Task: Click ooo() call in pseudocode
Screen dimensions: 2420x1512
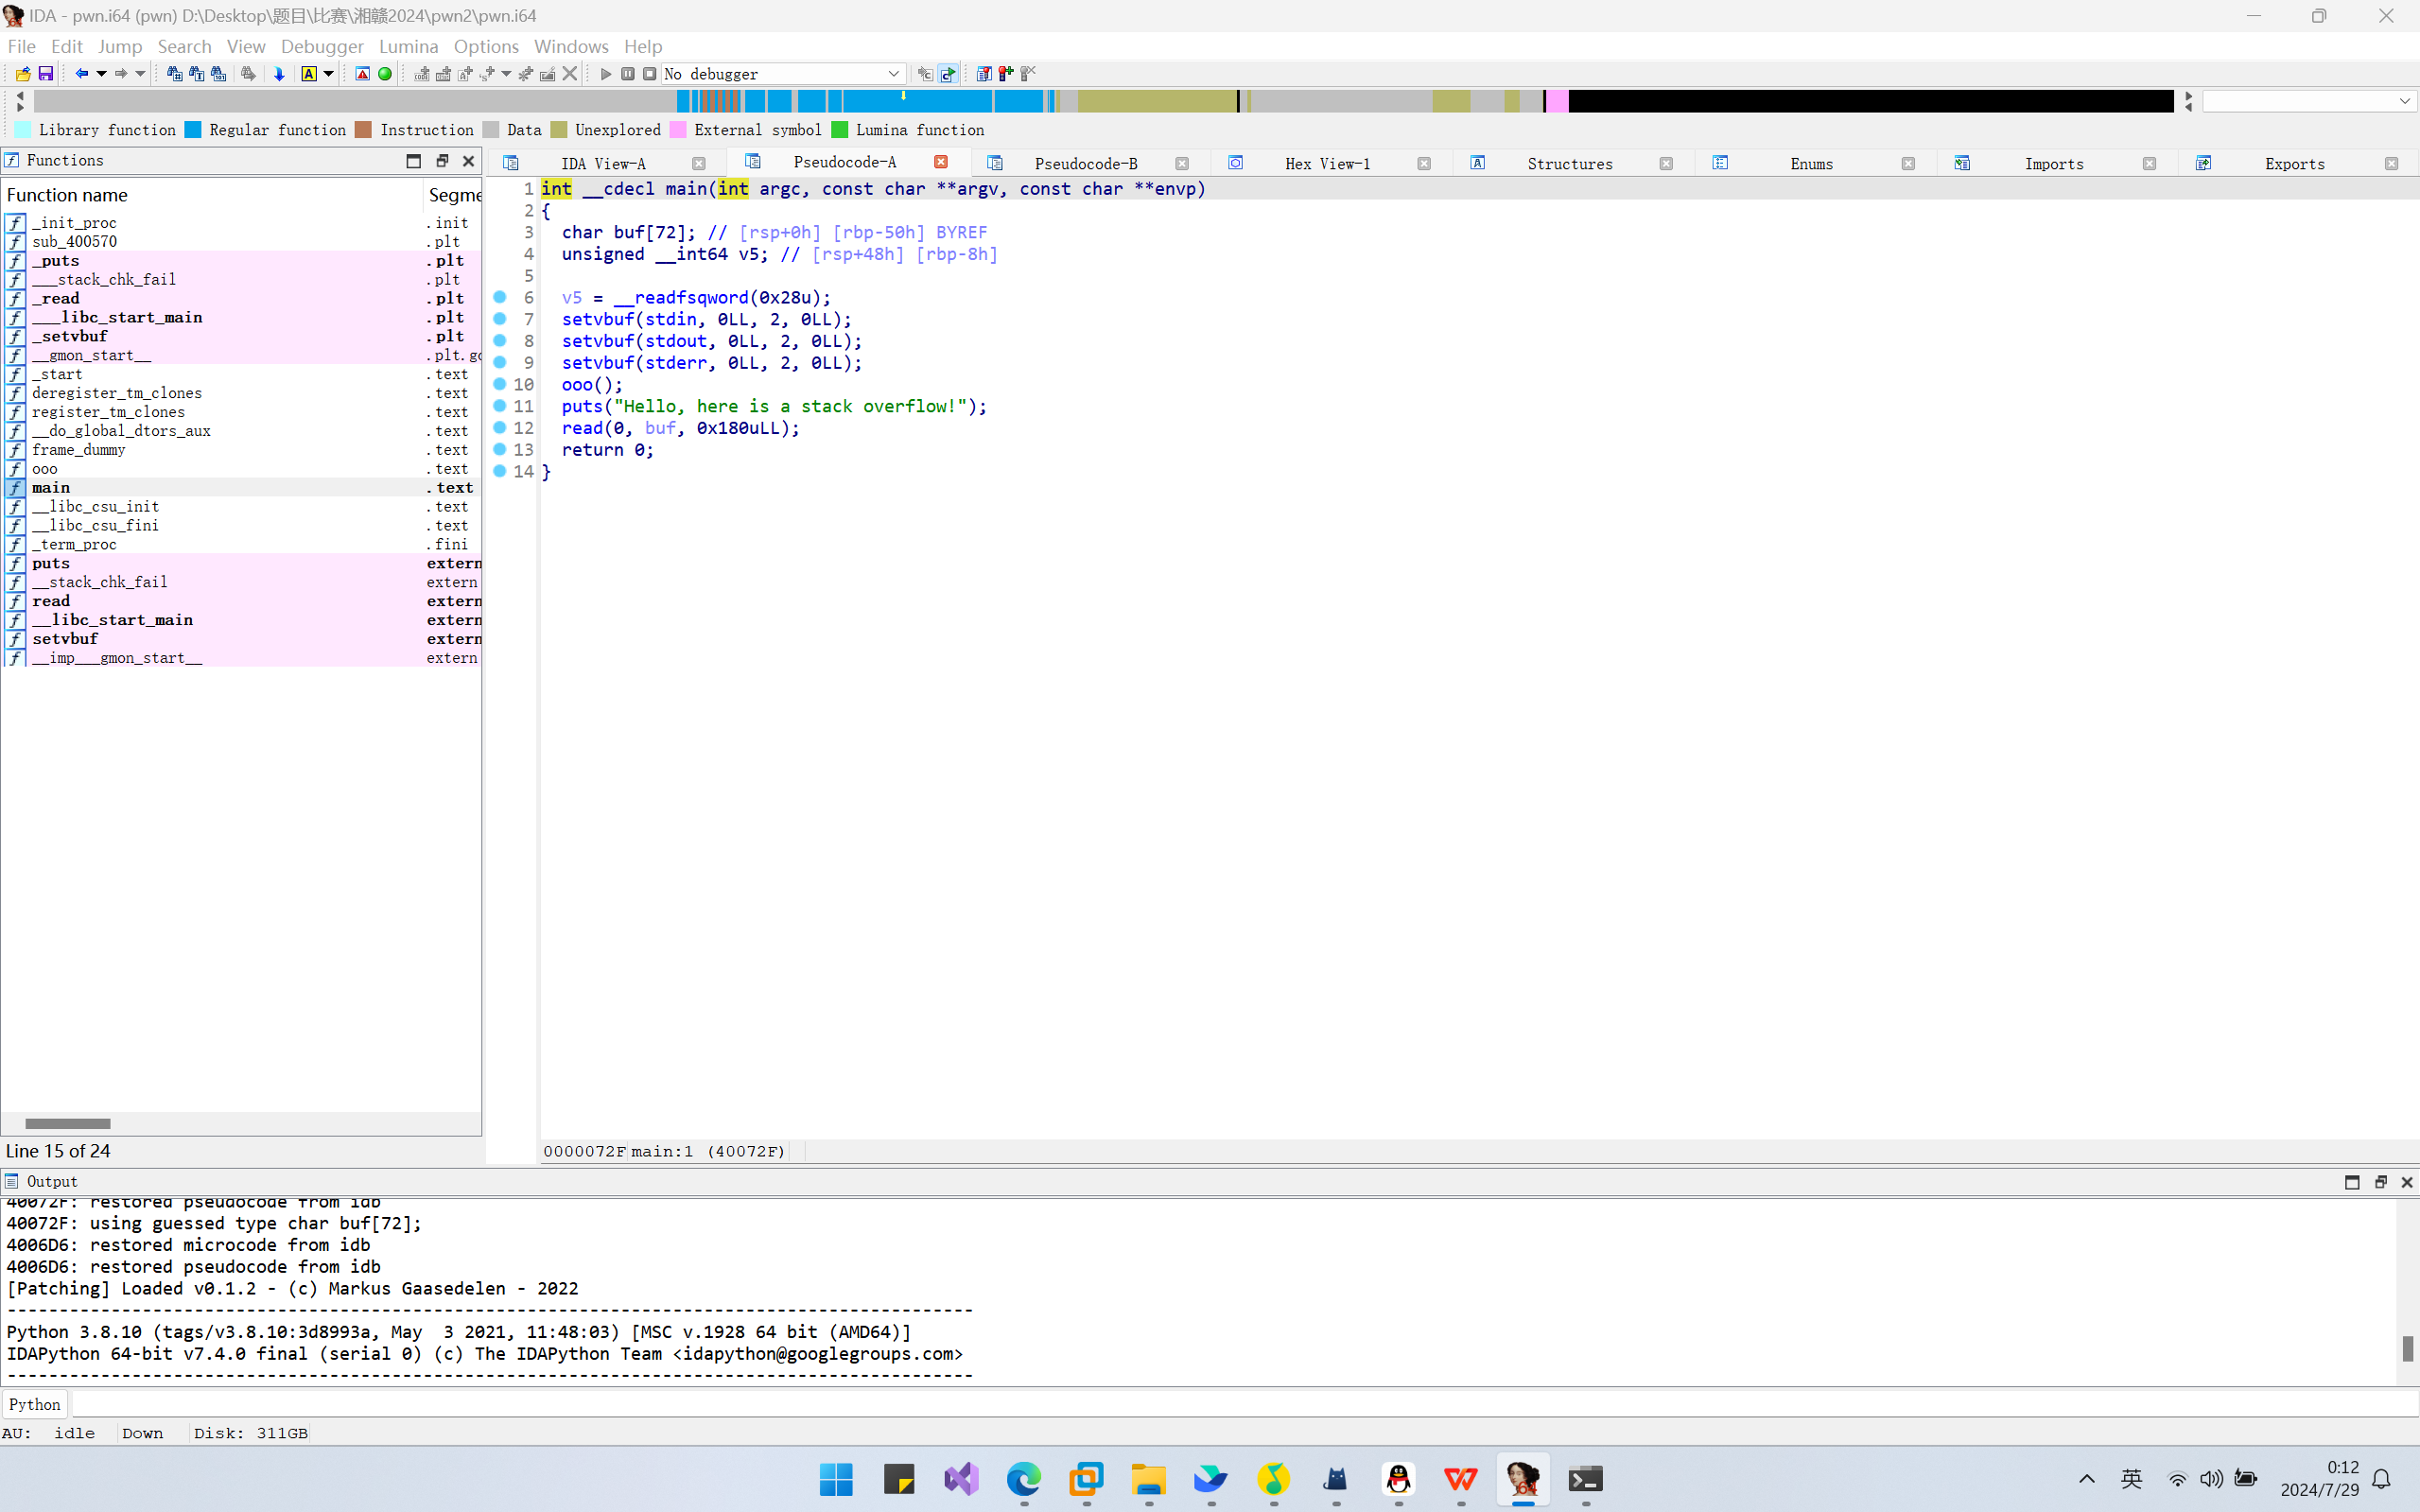Action: [592, 385]
